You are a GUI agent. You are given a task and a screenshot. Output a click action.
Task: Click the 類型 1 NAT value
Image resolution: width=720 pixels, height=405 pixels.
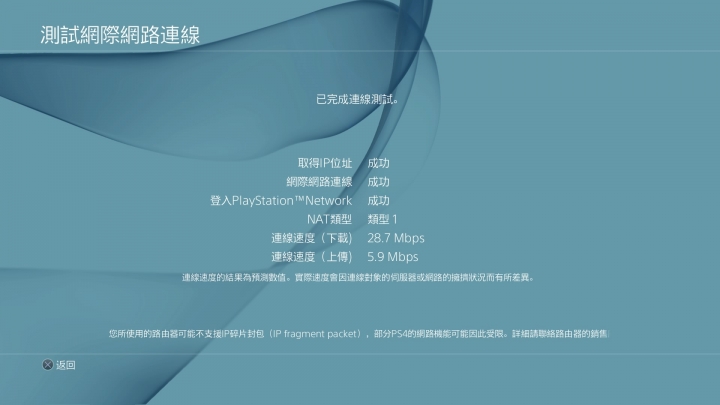coord(382,219)
